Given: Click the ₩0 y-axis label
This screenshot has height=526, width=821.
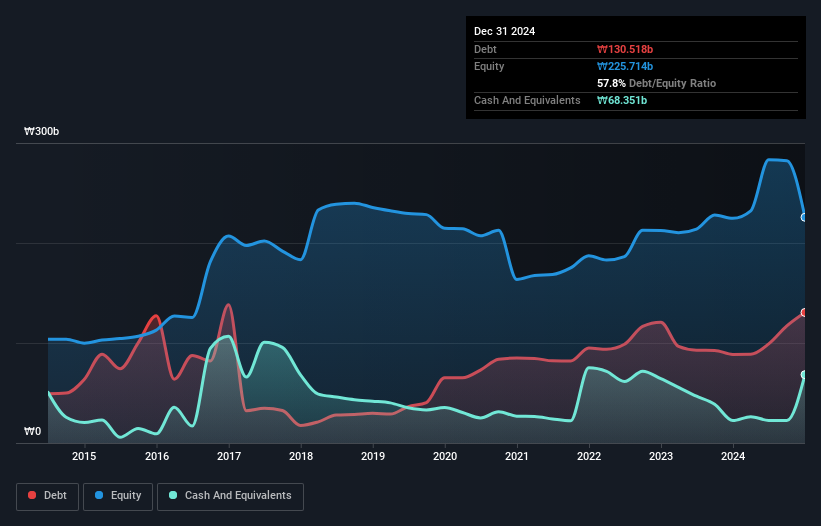Looking at the screenshot, I should click(32, 431).
